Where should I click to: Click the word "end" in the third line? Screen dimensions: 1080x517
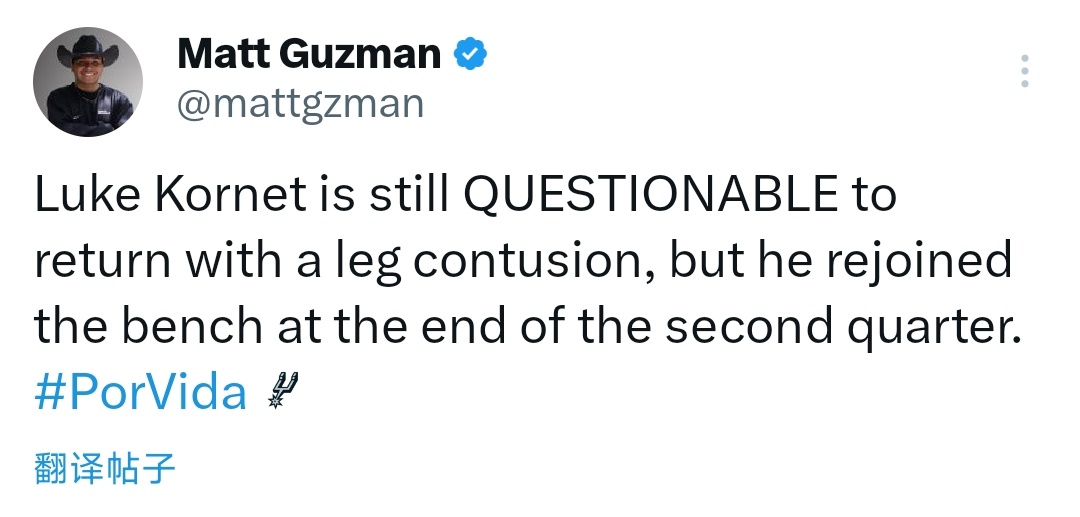click(x=477, y=326)
